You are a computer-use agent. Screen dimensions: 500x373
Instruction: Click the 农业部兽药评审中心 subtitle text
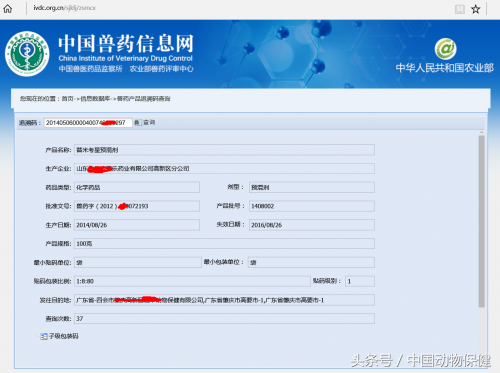pyautogui.click(x=161, y=69)
